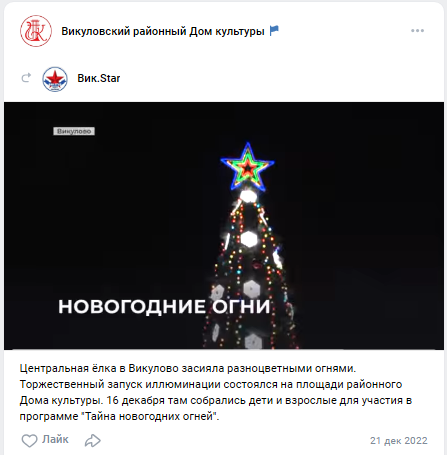Share the post with the arrow icon
Image resolution: width=447 pixels, height=455 pixels.
point(93,441)
